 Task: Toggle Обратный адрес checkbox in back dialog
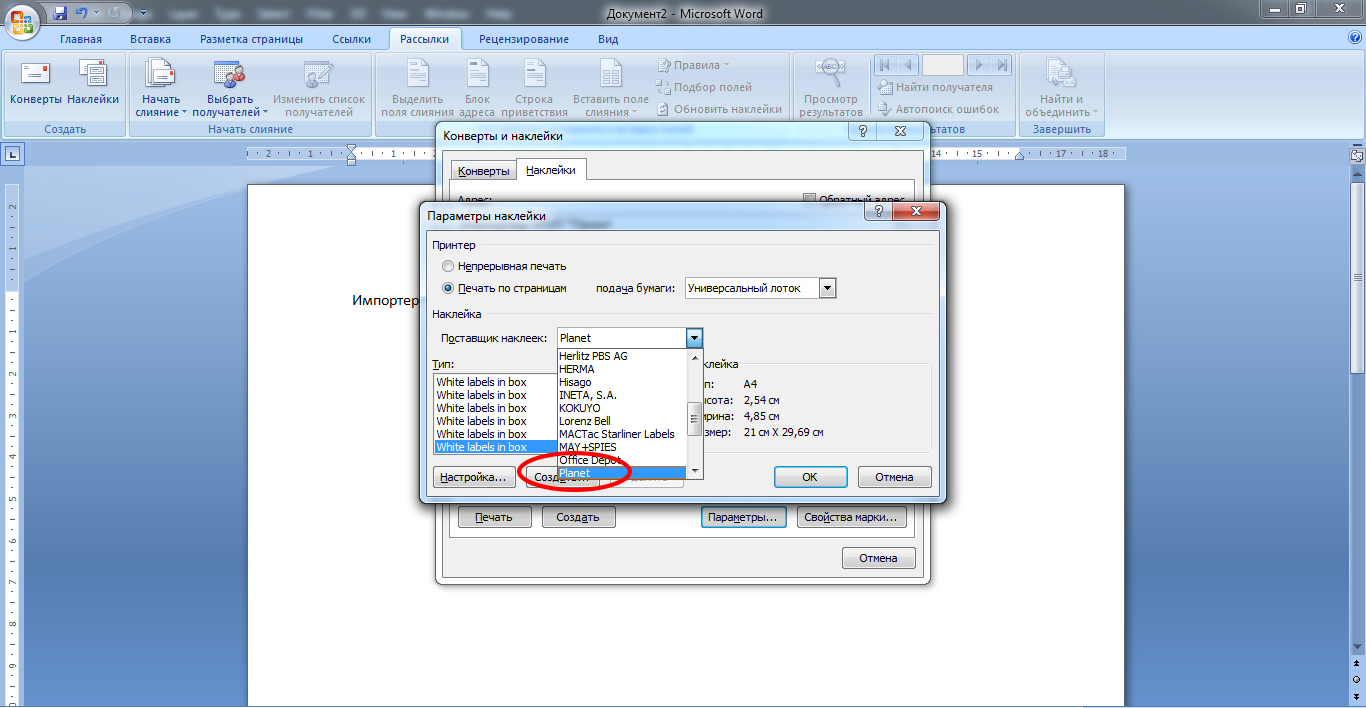(810, 199)
